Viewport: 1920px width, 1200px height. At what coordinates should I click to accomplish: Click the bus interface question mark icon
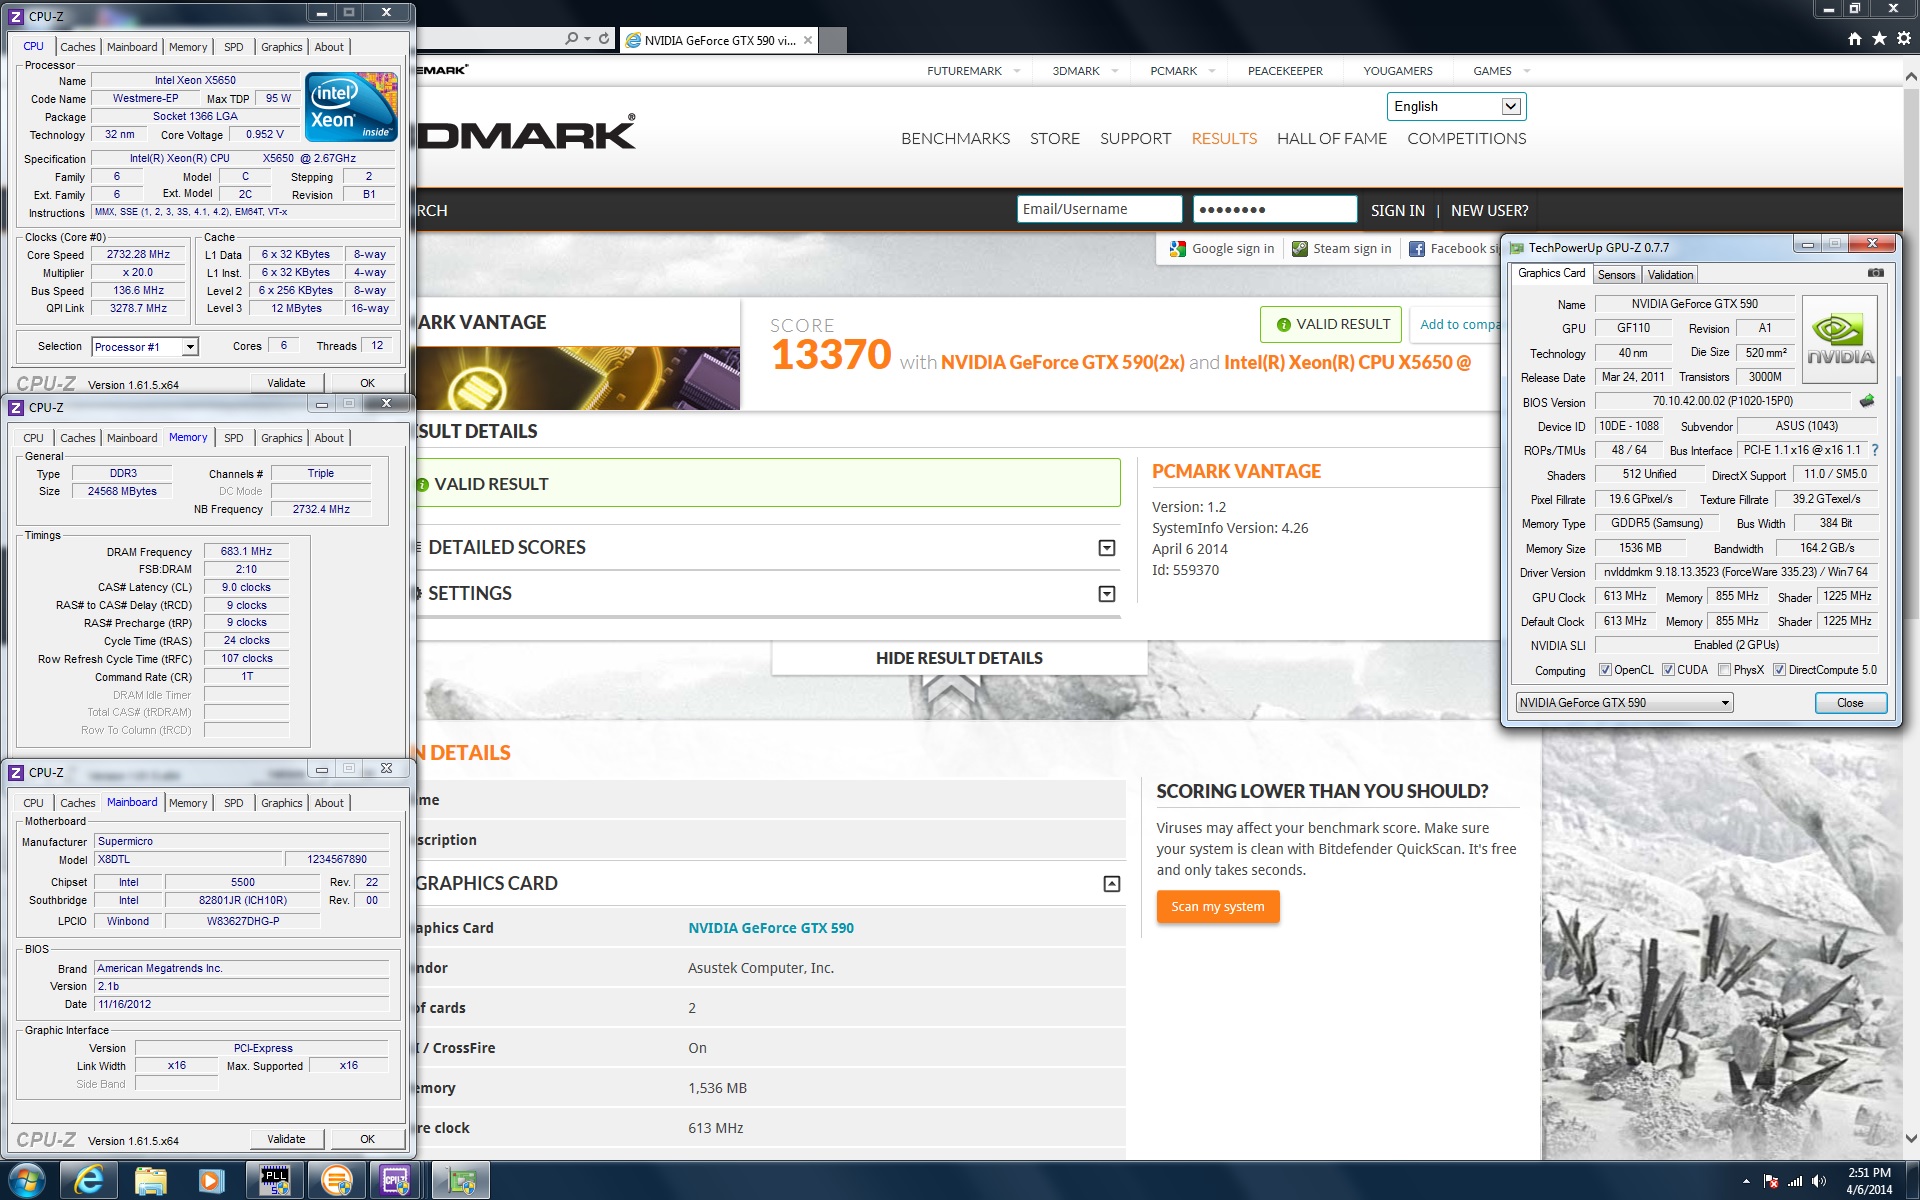tap(1874, 450)
